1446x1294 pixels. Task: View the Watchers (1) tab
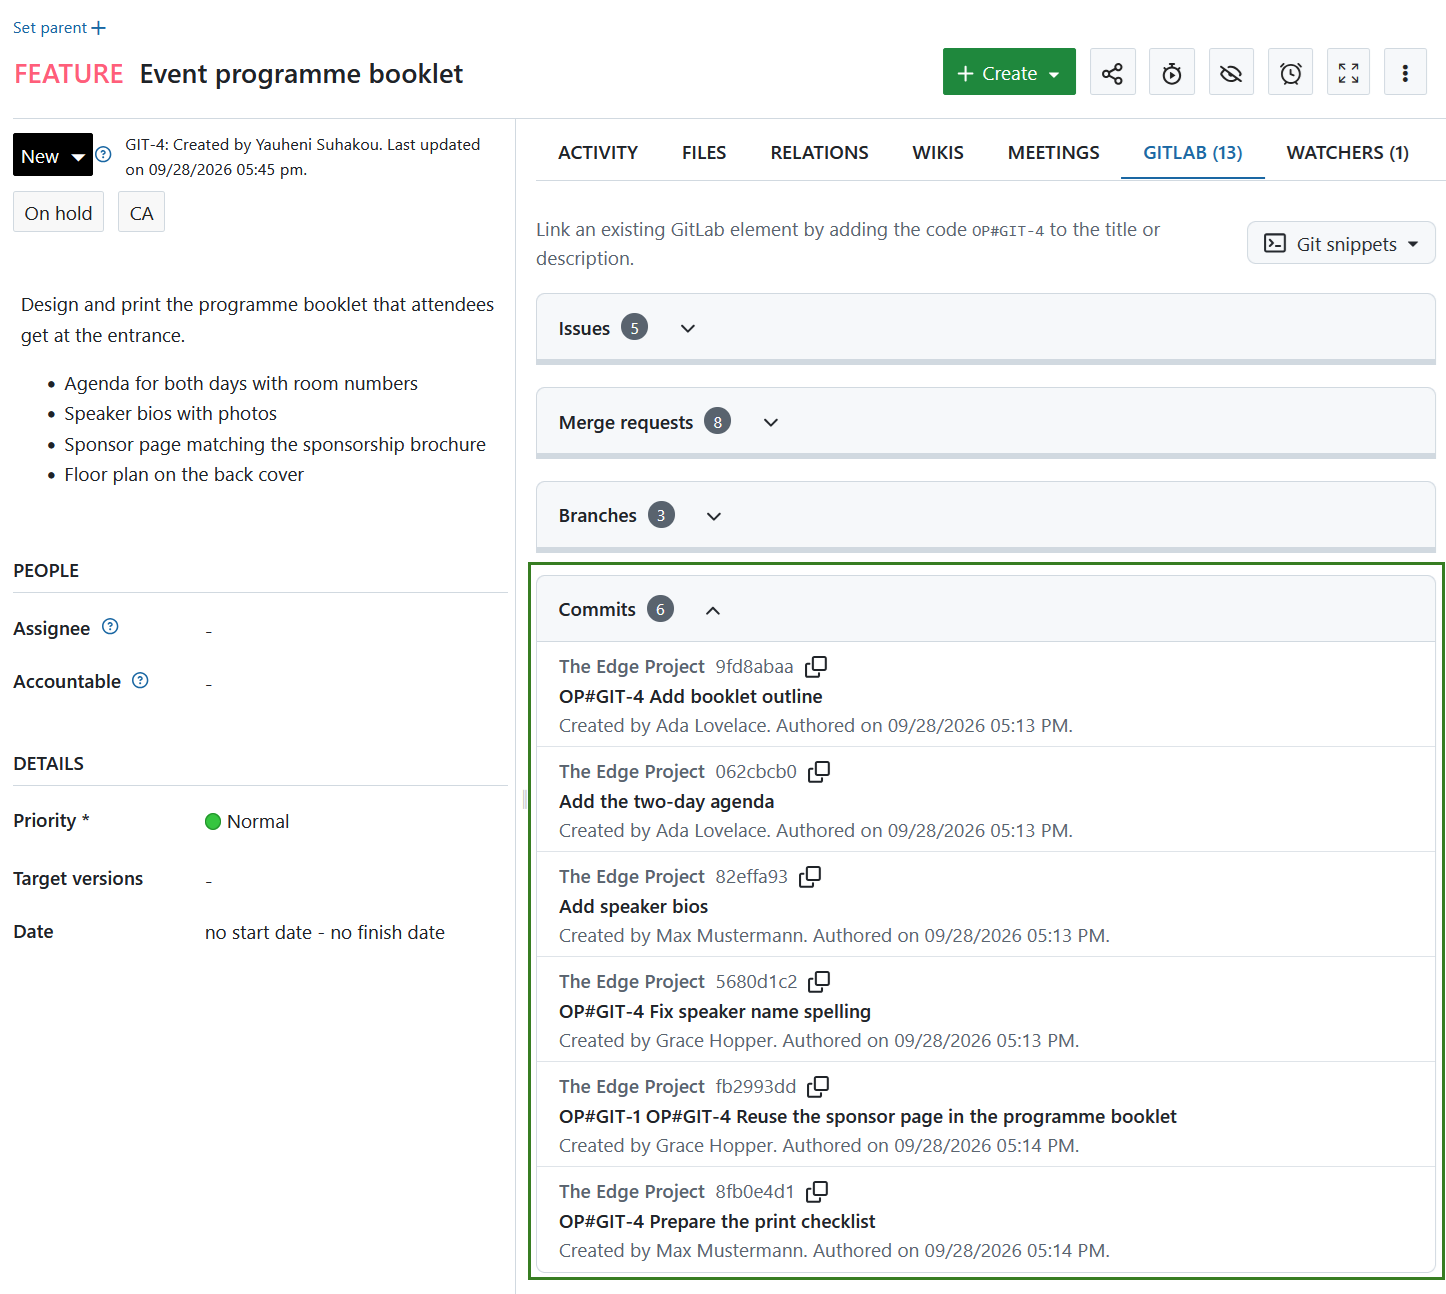point(1347,152)
